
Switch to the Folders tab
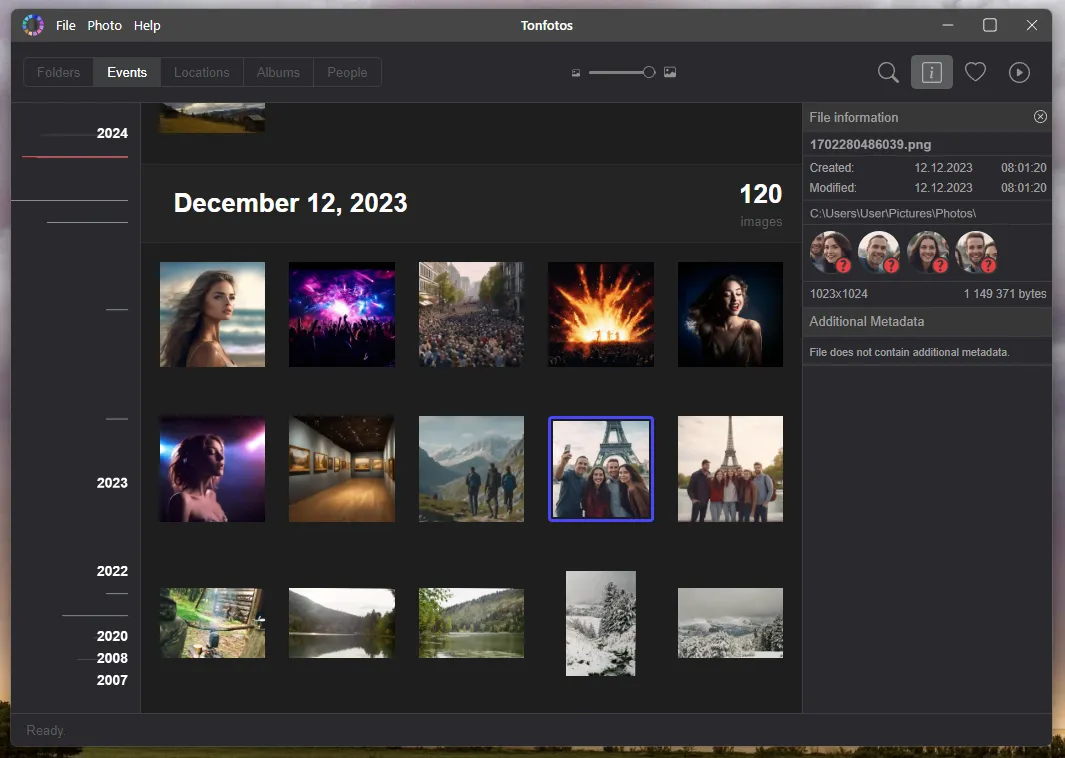tap(58, 72)
